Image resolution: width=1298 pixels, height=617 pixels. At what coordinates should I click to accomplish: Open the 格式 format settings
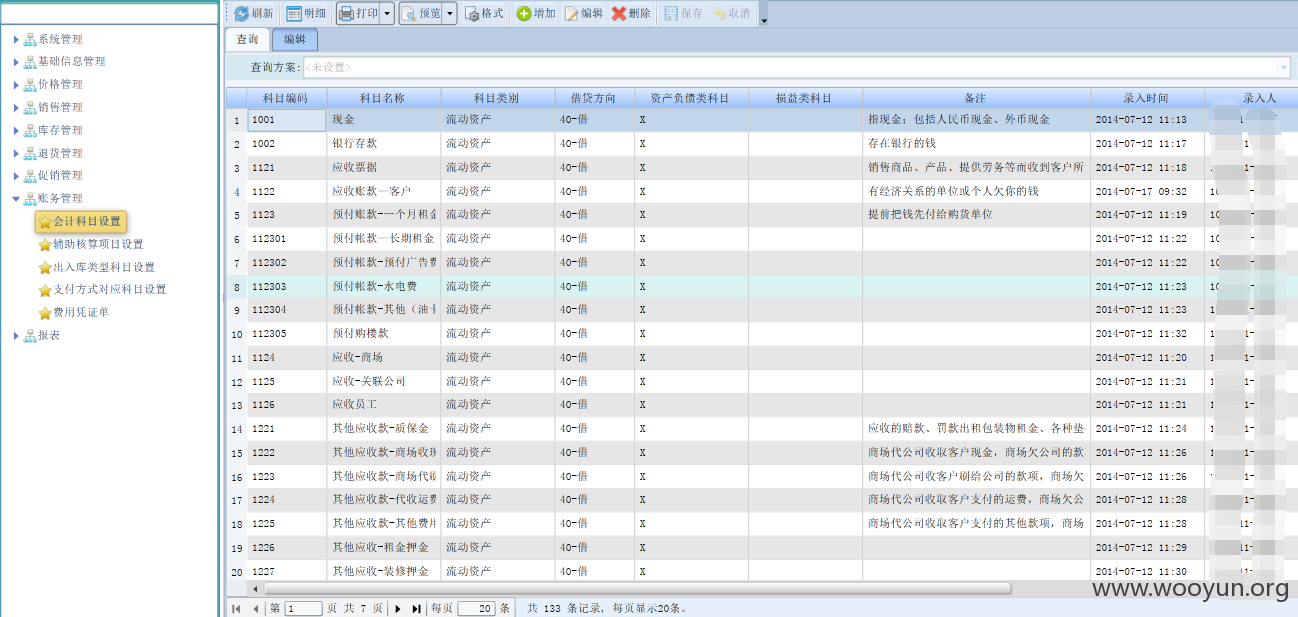484,14
